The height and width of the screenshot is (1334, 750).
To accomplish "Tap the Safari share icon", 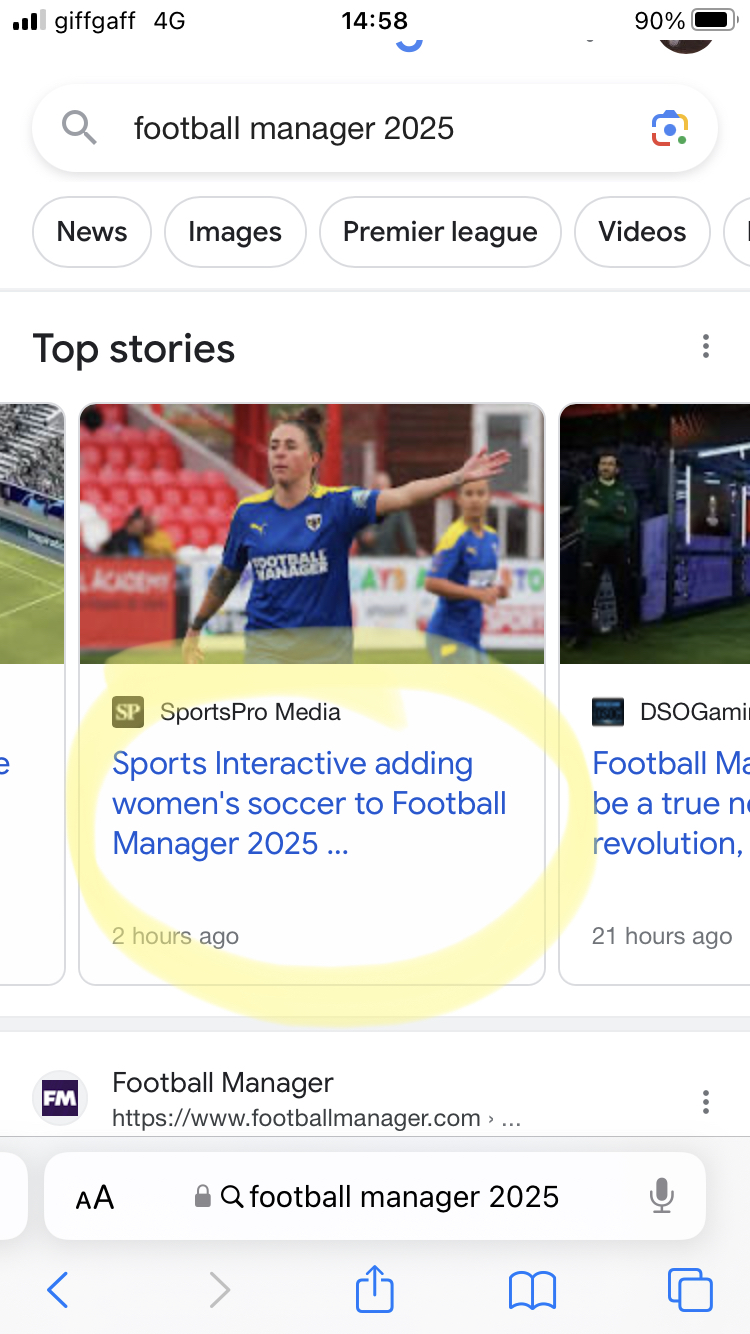I will (x=375, y=1290).
